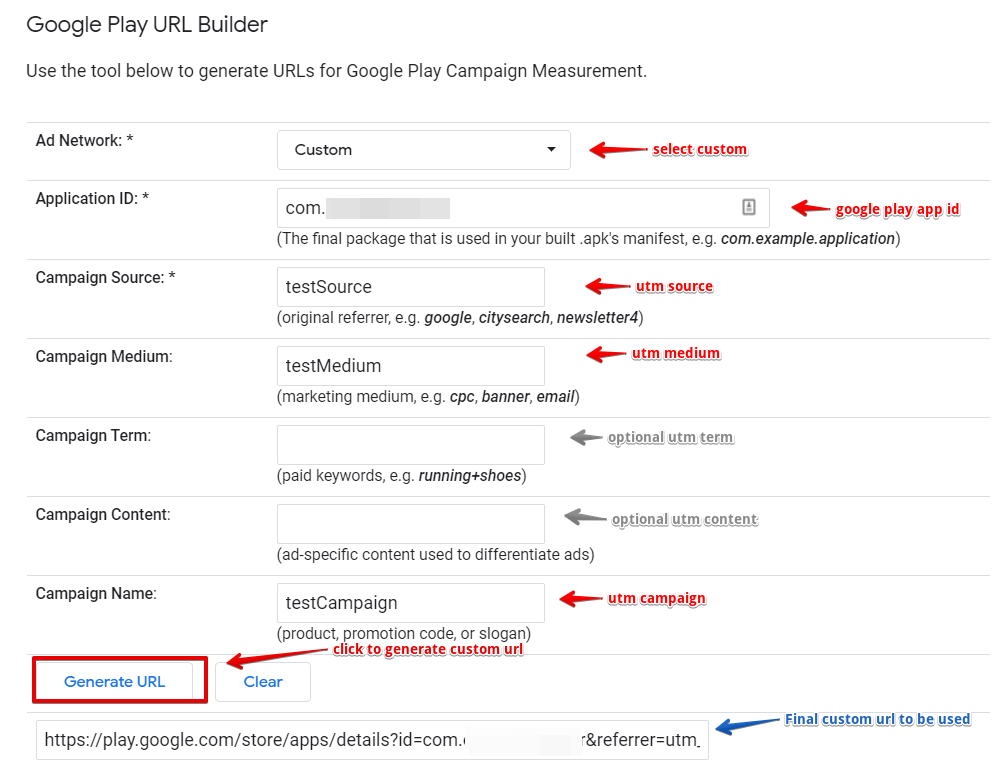1008x765 pixels.
Task: Click the autofill icon in Application ID field
Action: pos(749,207)
